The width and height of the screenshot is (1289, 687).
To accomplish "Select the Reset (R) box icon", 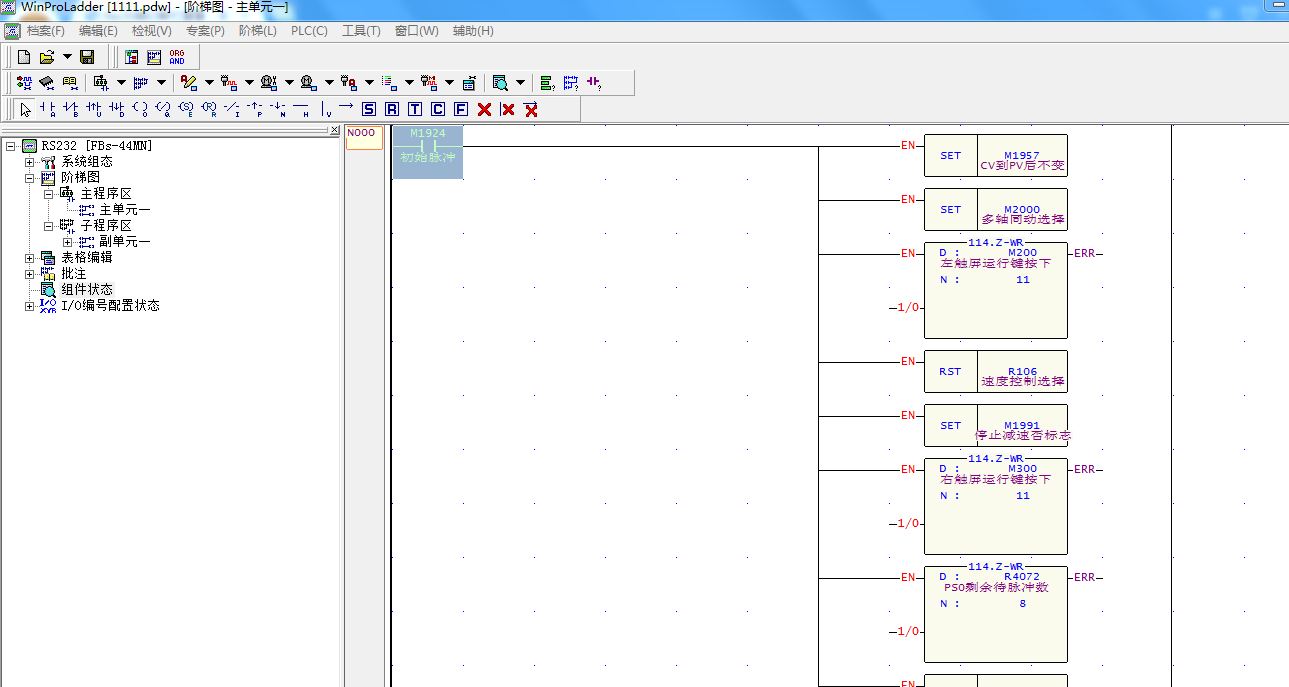I will click(392, 109).
